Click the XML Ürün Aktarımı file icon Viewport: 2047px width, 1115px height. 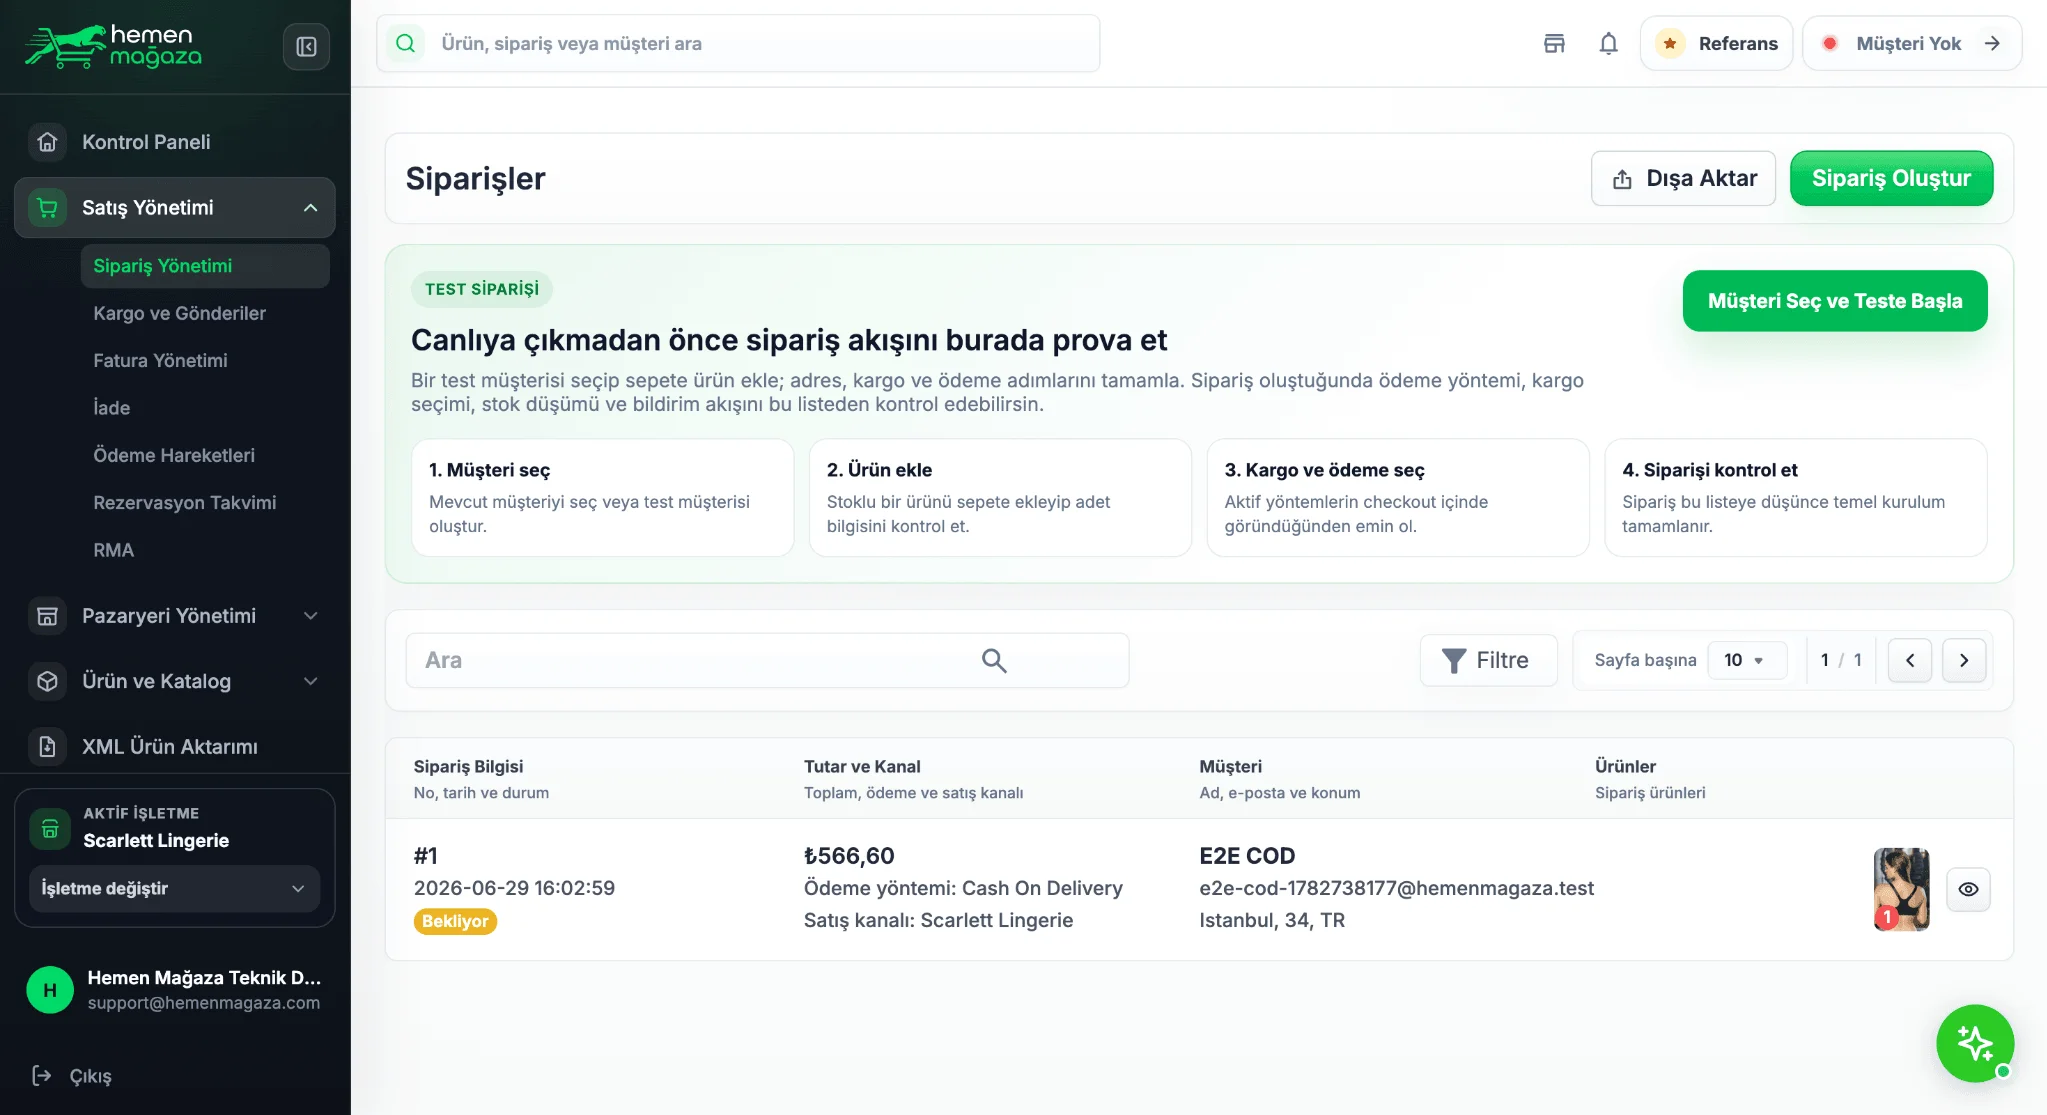[47, 747]
